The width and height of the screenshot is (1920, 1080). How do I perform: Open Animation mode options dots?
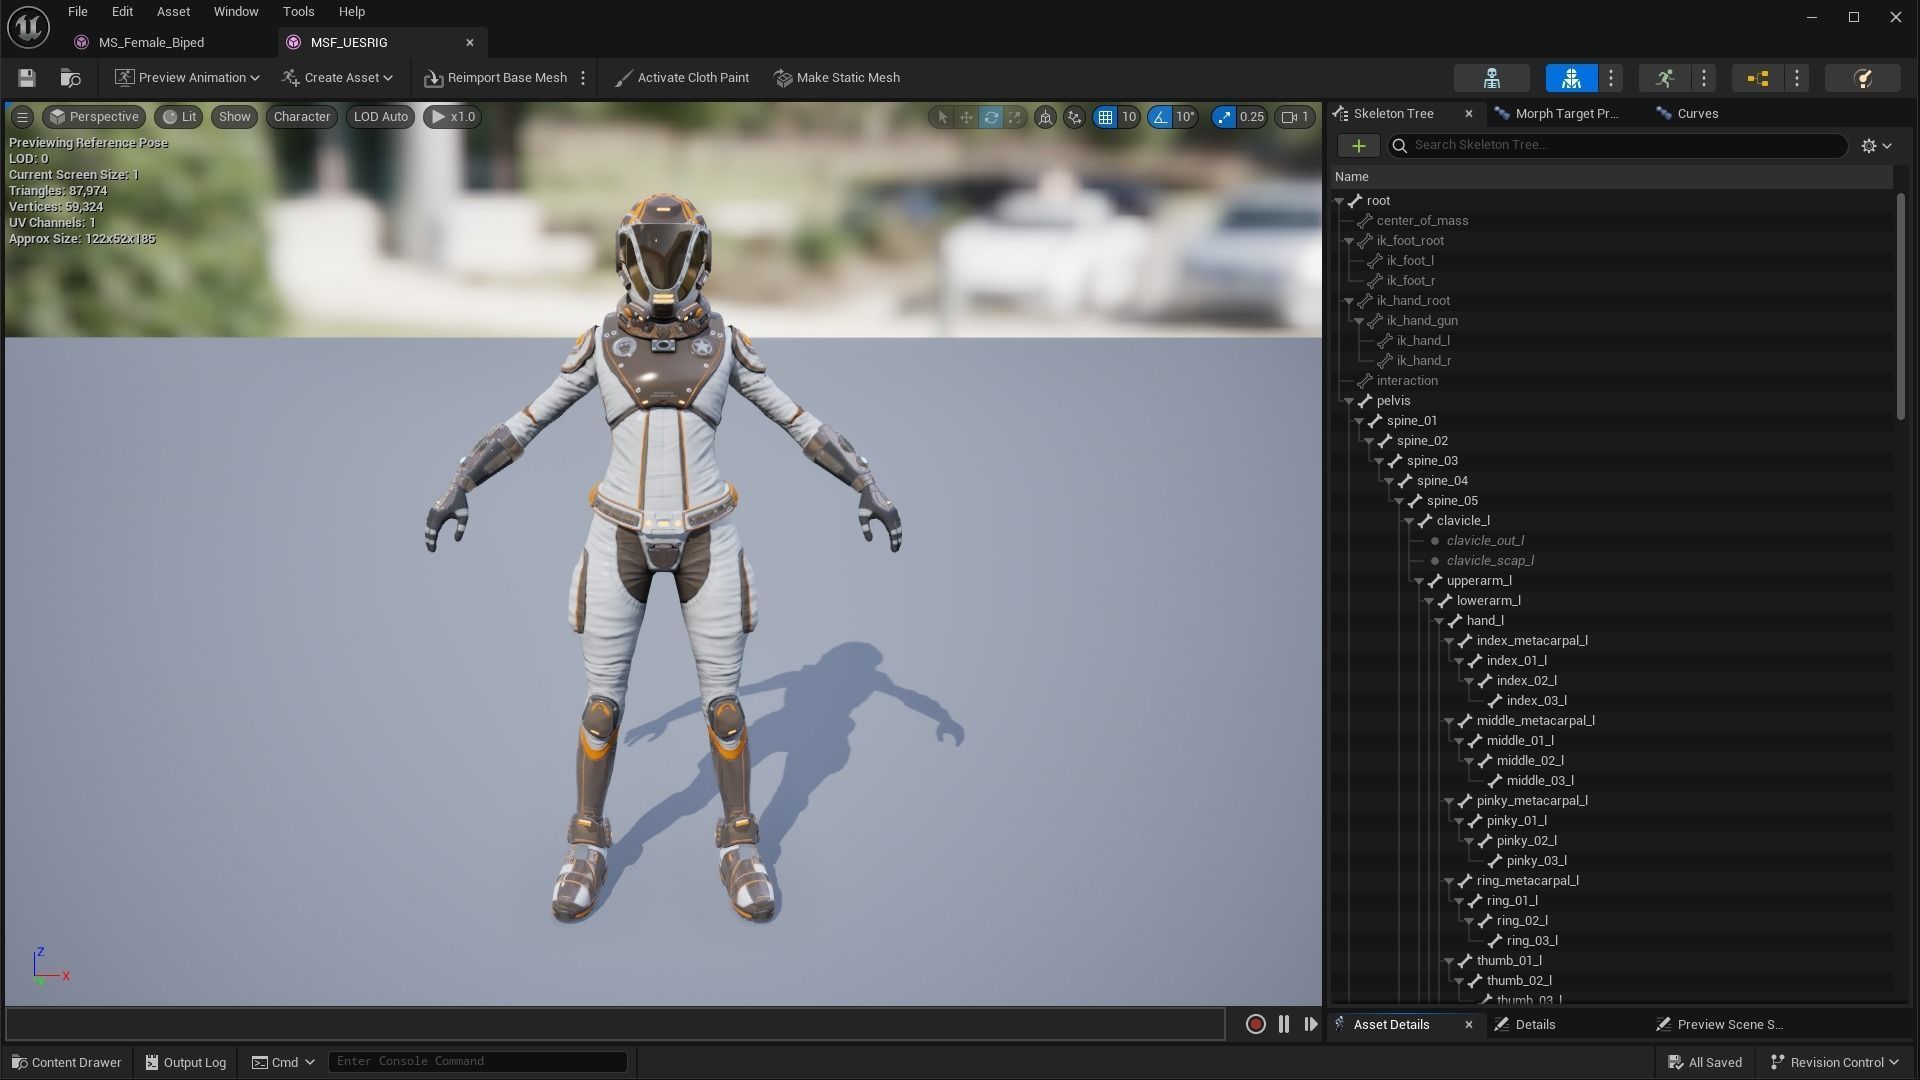point(1704,78)
